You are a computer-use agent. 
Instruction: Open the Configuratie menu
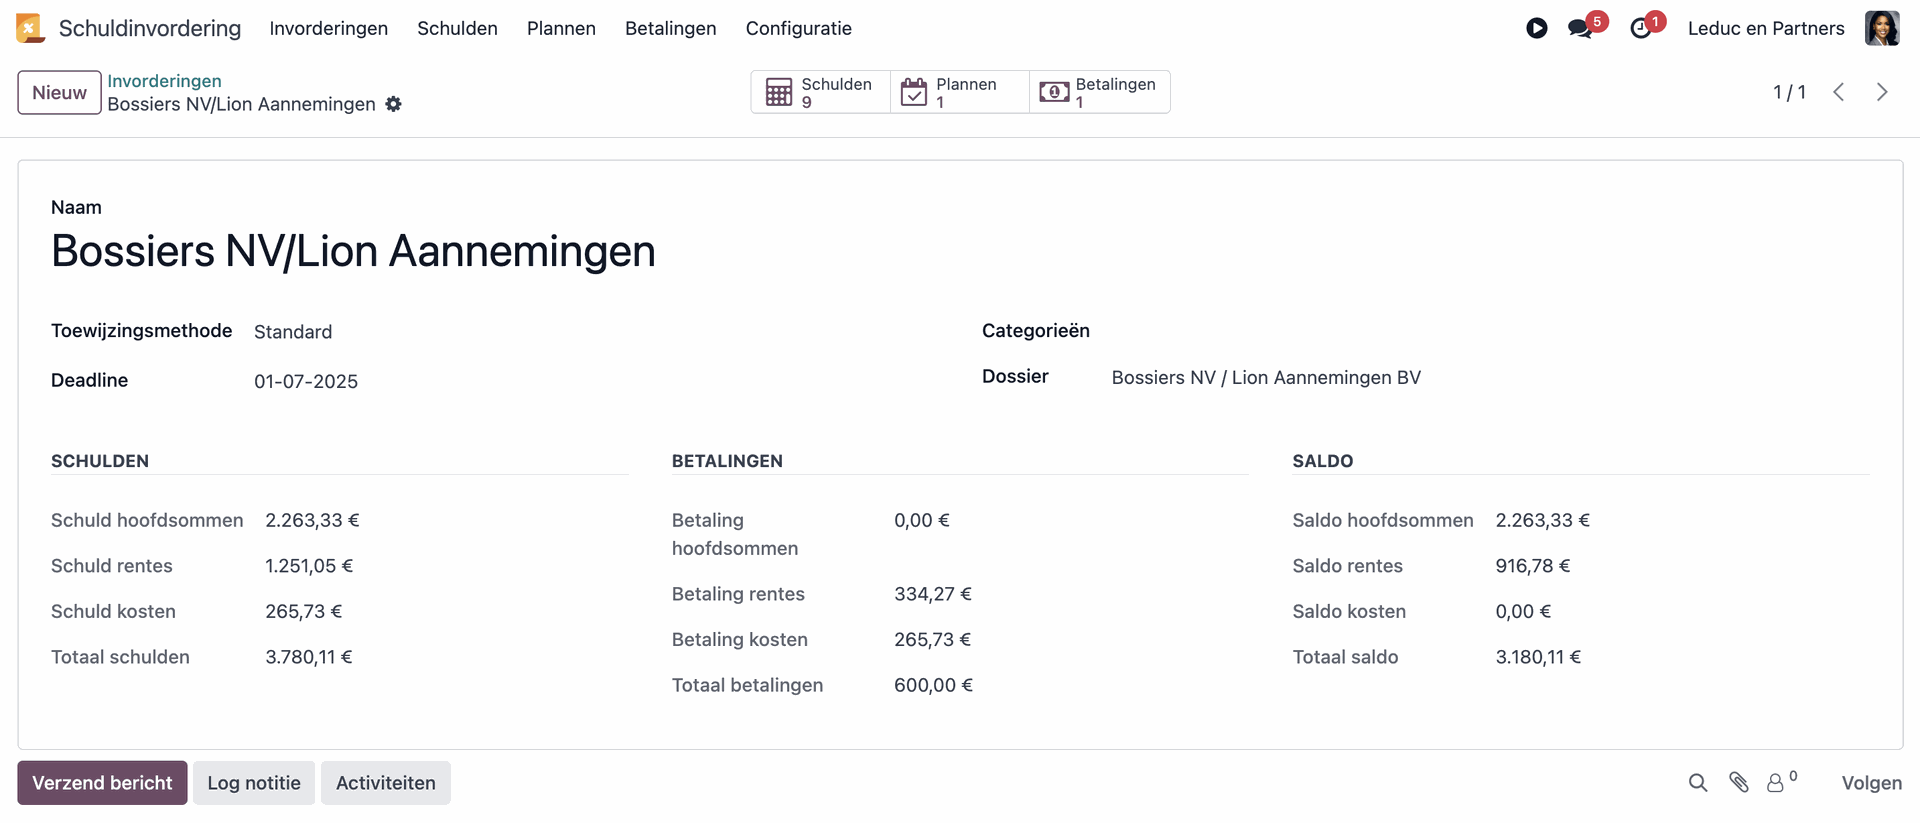point(798,28)
